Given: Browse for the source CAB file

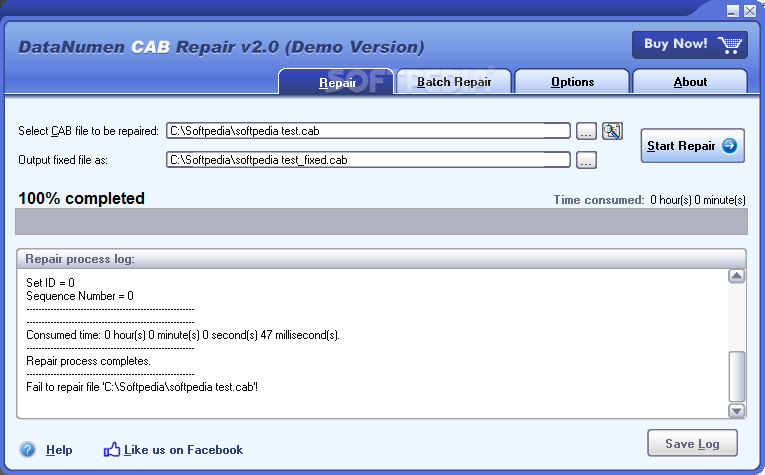Looking at the screenshot, I should tap(586, 131).
